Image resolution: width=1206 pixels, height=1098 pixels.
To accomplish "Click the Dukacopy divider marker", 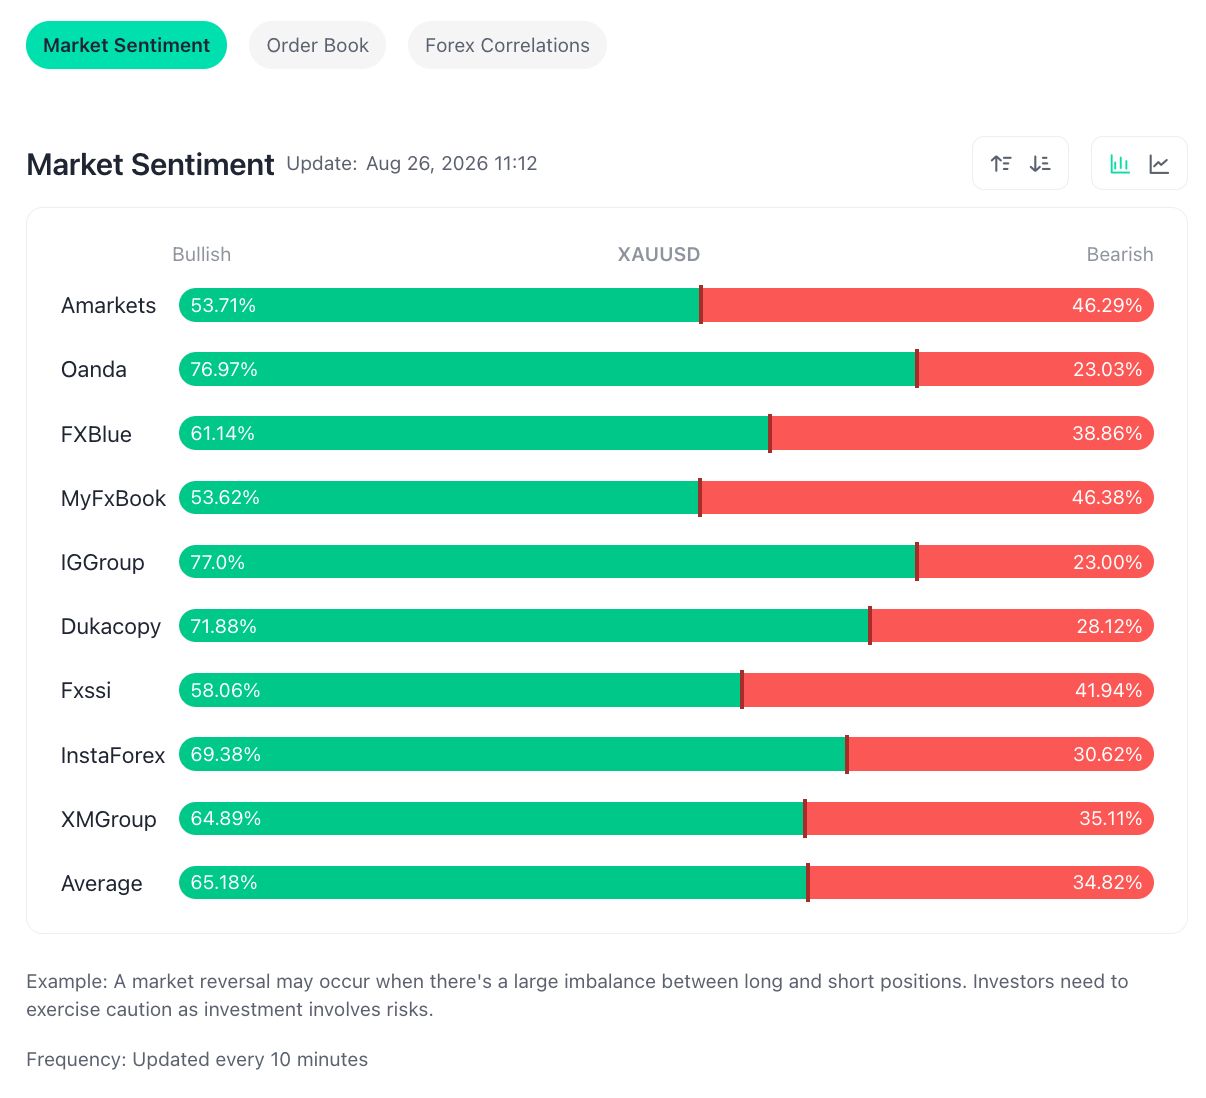I will pyautogui.click(x=870, y=626).
